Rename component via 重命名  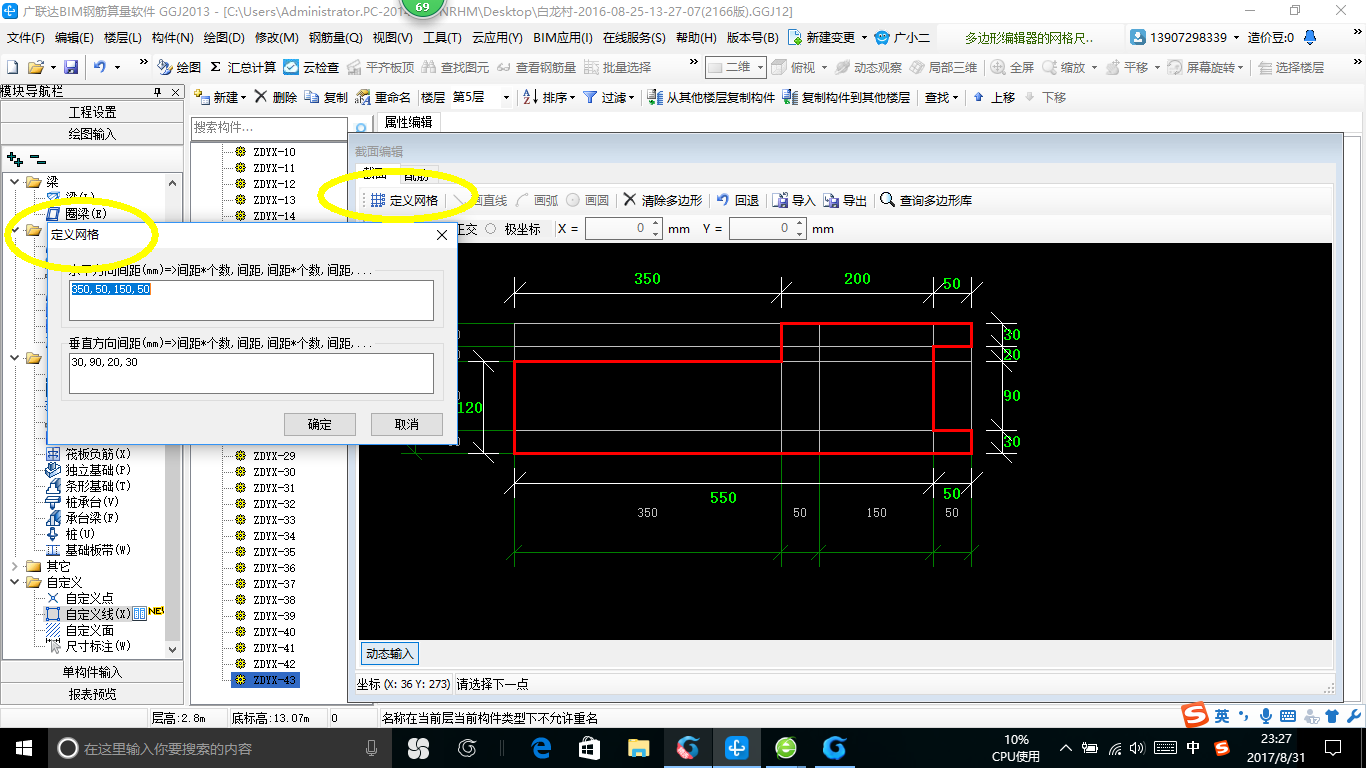point(383,97)
